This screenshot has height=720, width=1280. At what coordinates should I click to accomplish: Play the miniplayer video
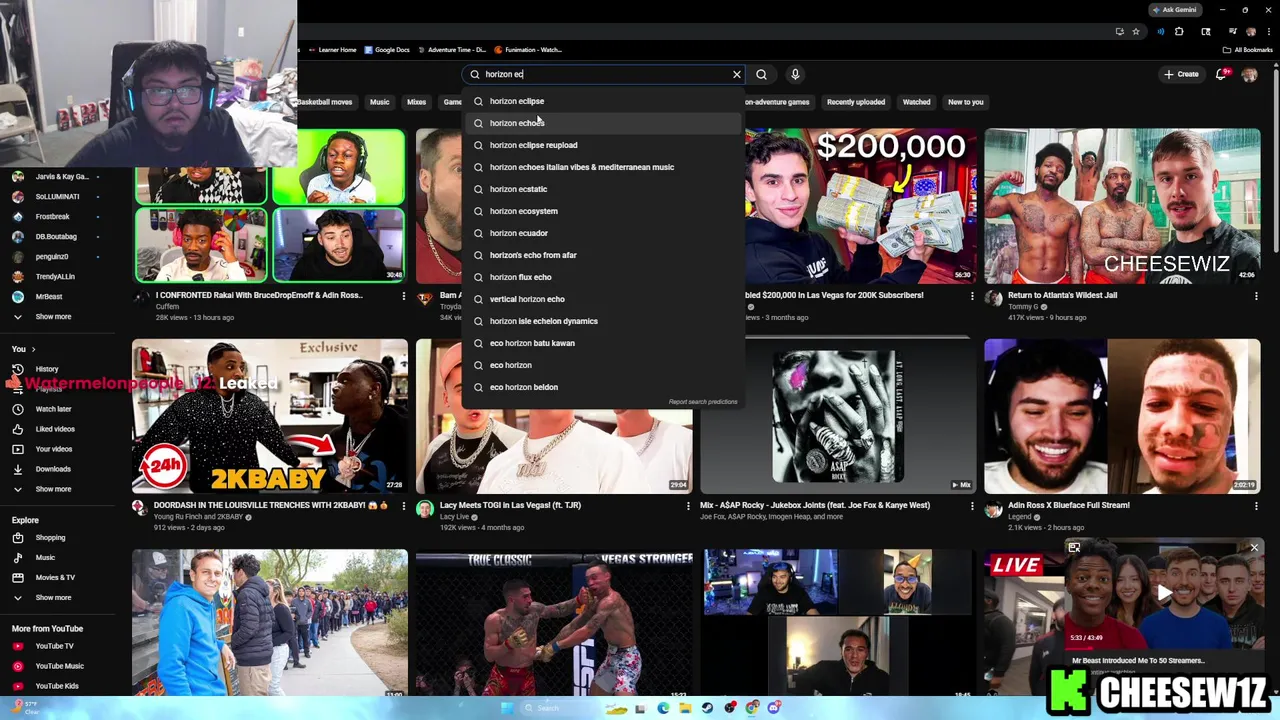pos(1164,593)
